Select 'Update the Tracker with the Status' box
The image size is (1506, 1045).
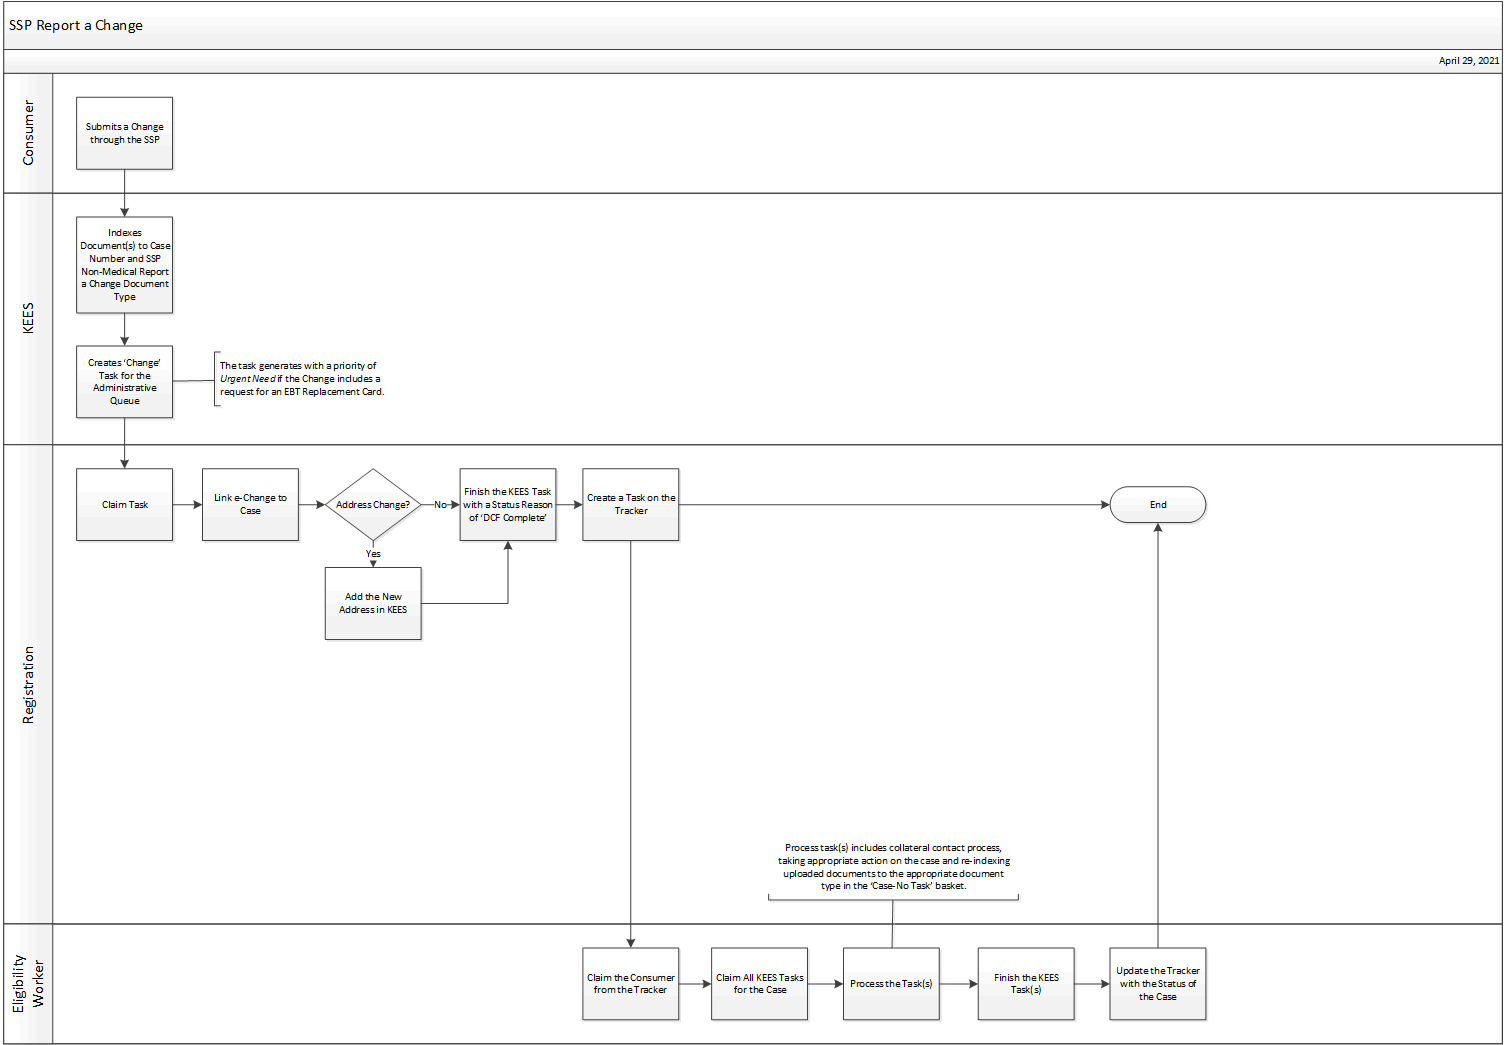click(1158, 984)
